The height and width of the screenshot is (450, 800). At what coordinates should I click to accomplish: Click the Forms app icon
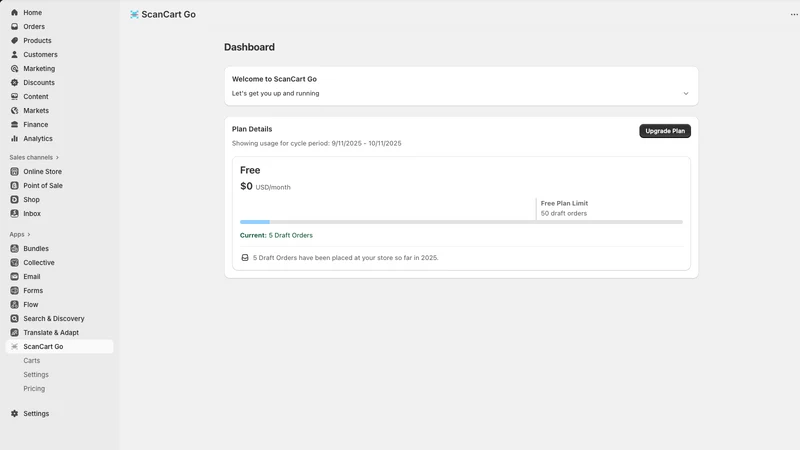(14, 291)
